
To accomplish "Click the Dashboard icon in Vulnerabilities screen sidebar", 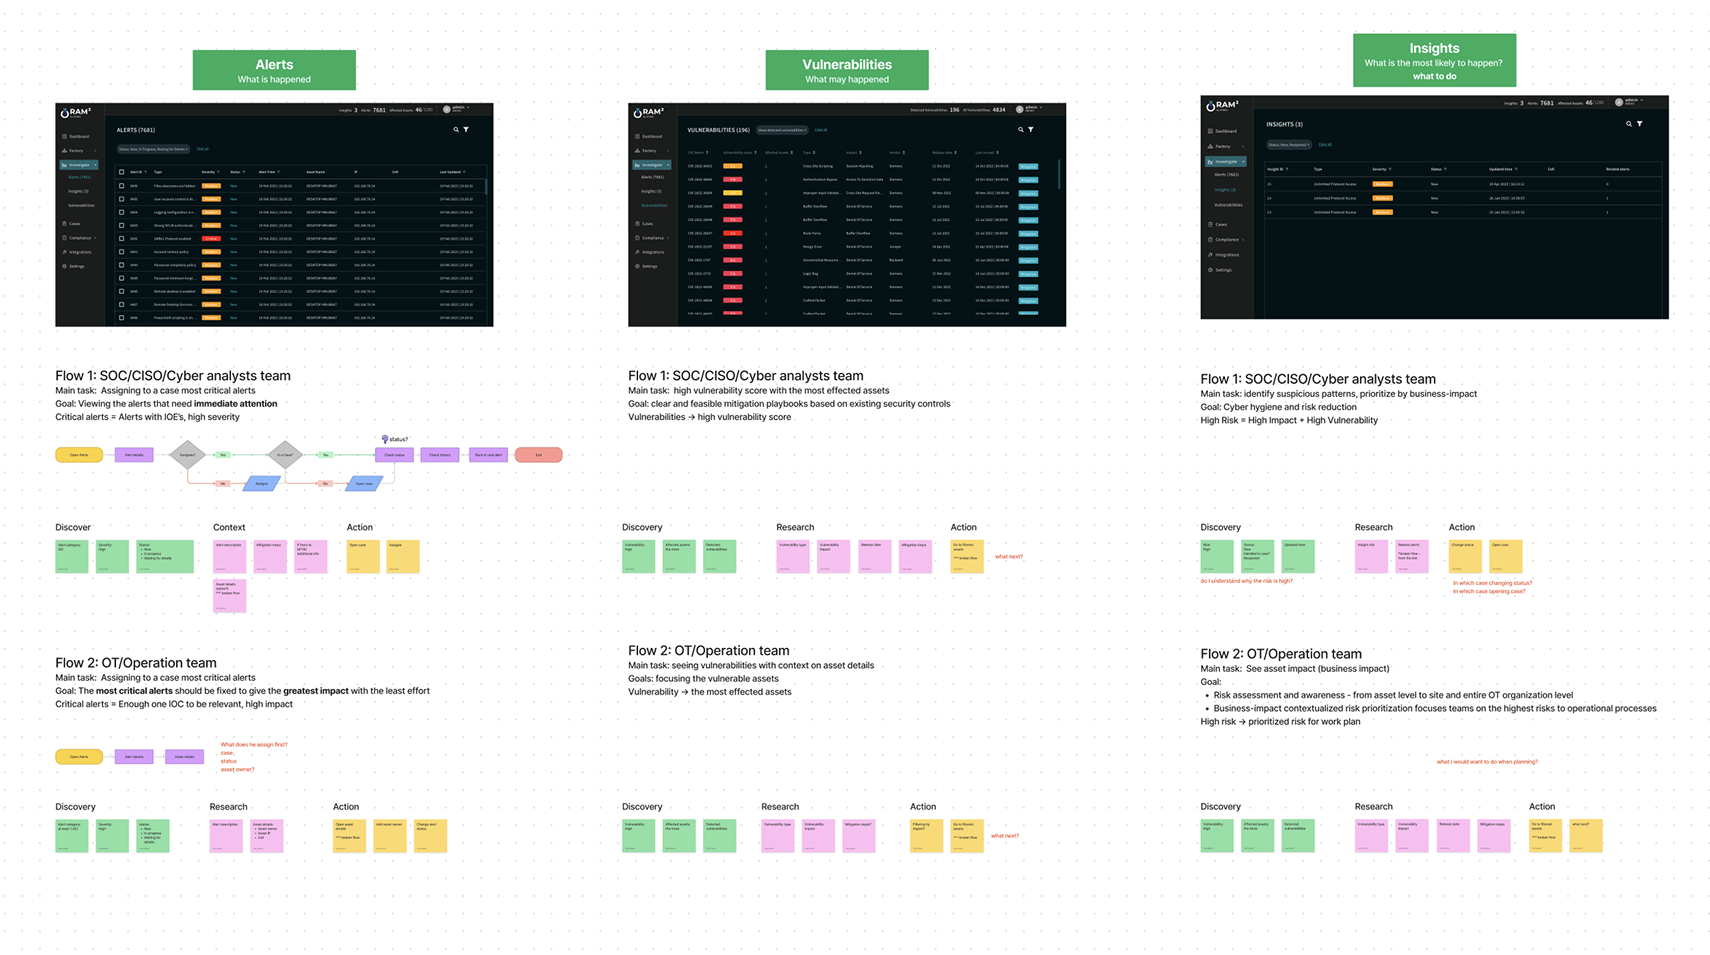I will (x=637, y=136).
